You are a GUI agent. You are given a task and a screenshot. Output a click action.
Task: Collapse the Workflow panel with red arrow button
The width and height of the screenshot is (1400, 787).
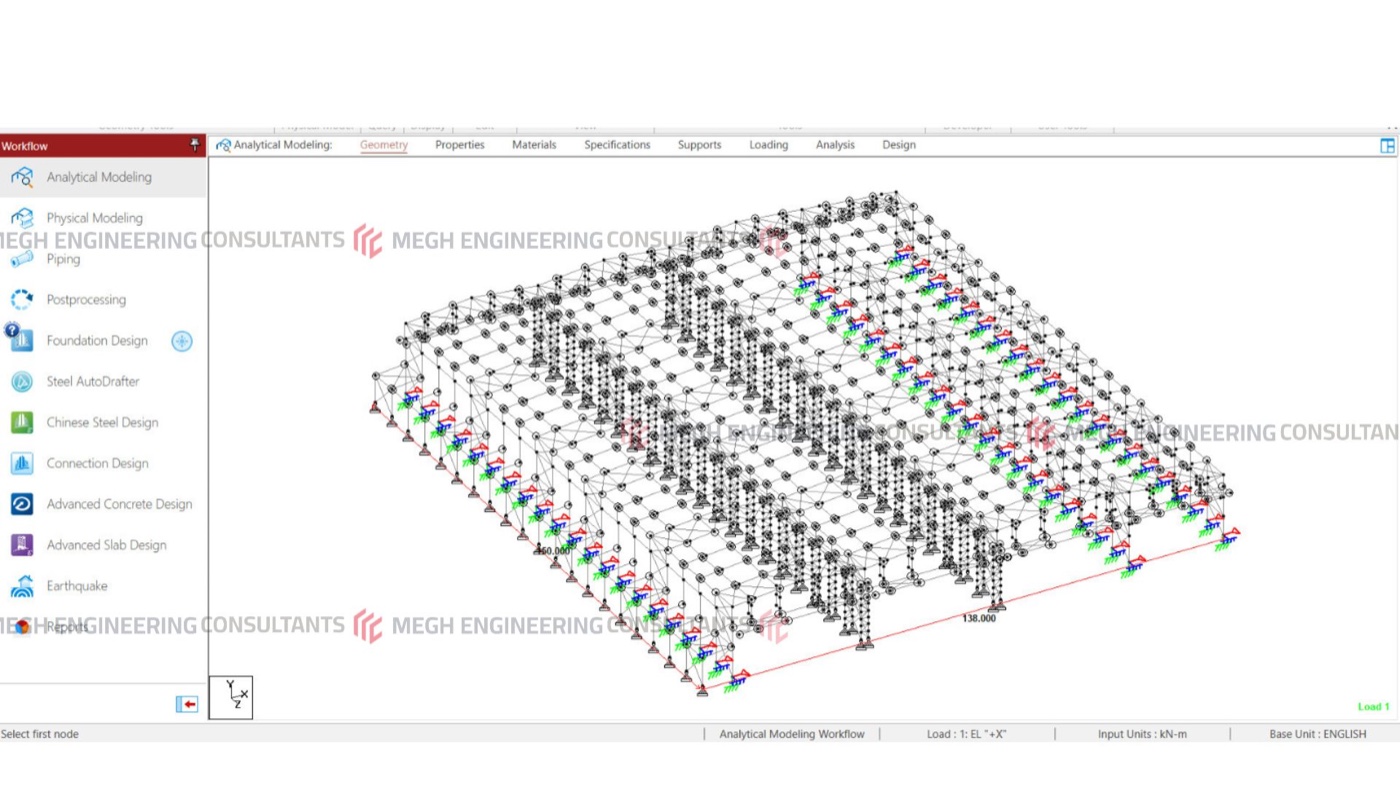click(187, 704)
